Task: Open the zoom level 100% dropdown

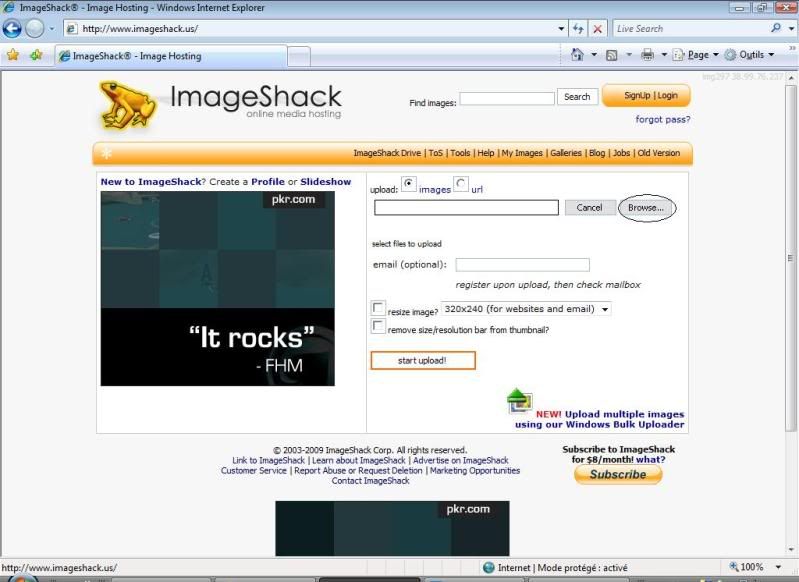Action: point(778,567)
